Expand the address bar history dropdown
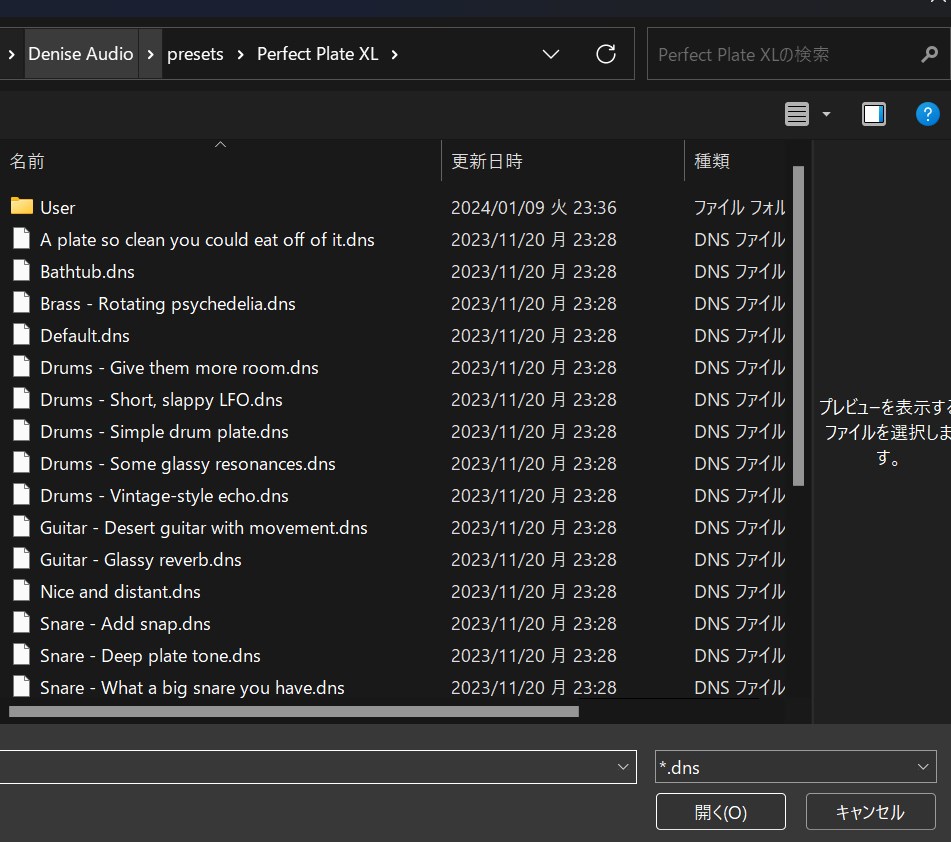This screenshot has height=842, width=951. pyautogui.click(x=550, y=54)
